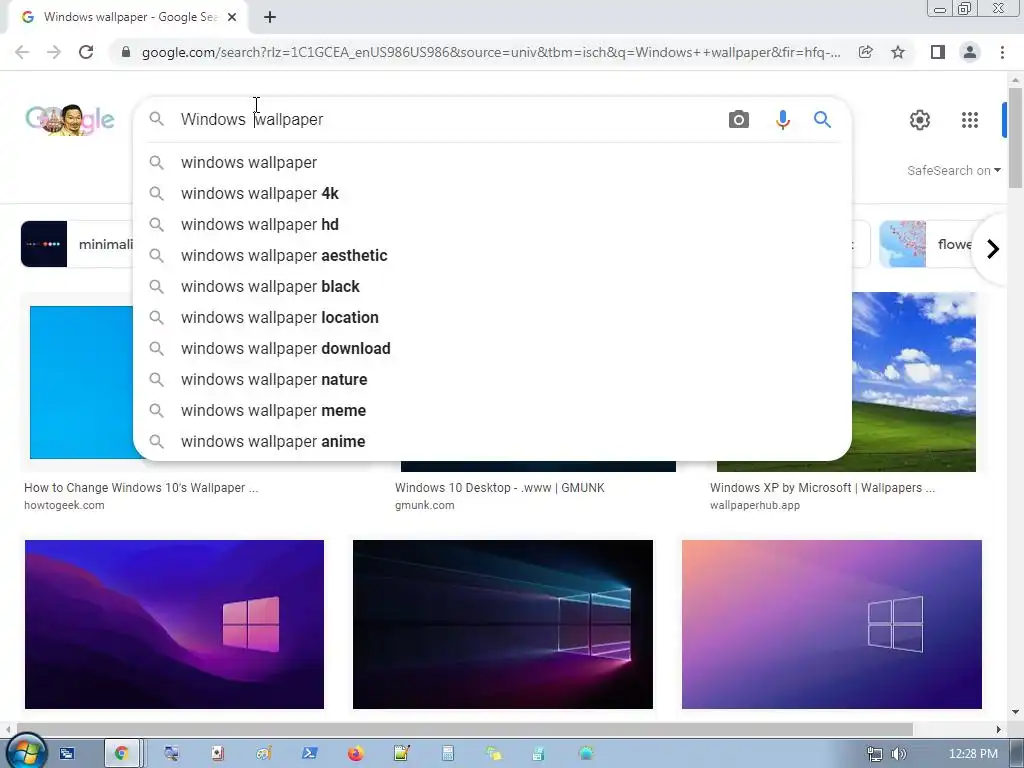Open solid blue wallpaper thumbnail
This screenshot has height=768, width=1024.
82,382
